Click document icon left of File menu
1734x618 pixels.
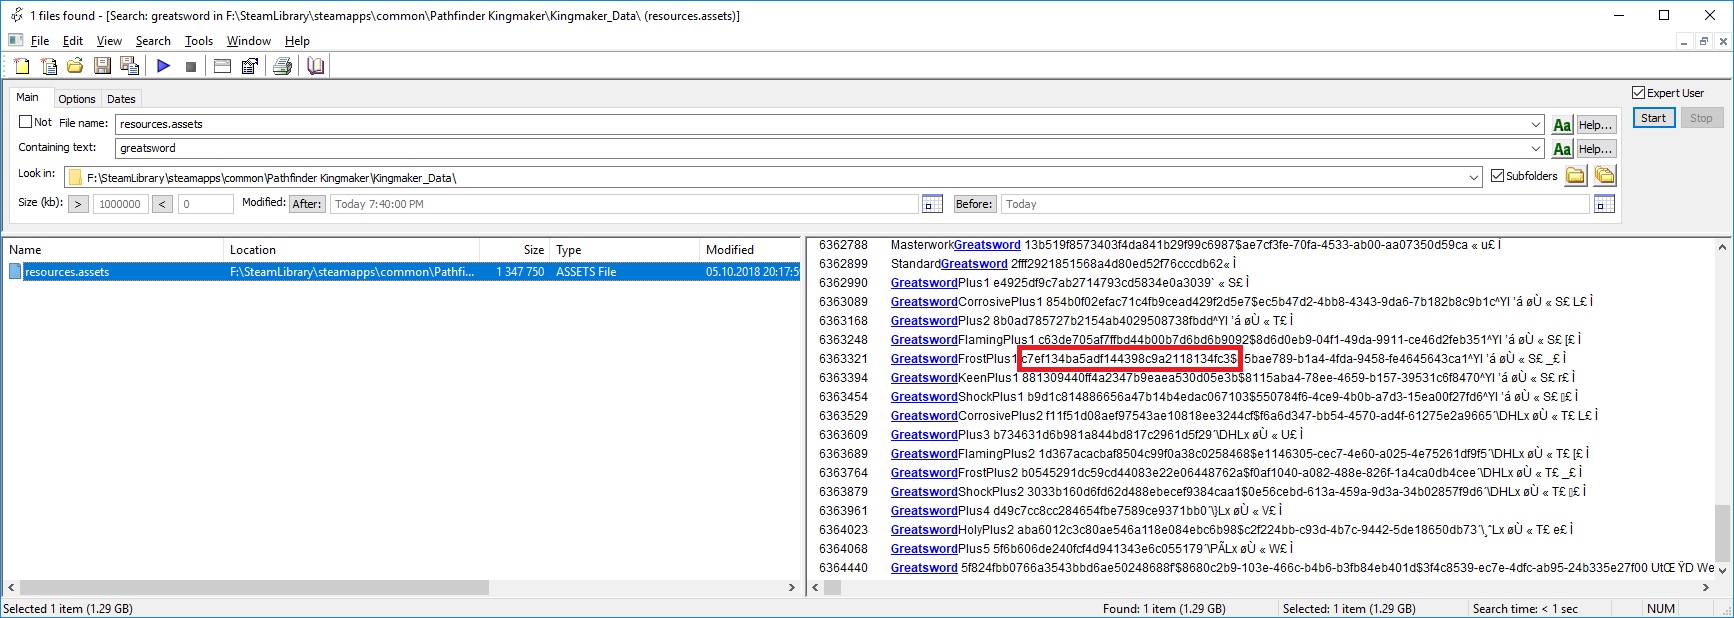[x=15, y=41]
